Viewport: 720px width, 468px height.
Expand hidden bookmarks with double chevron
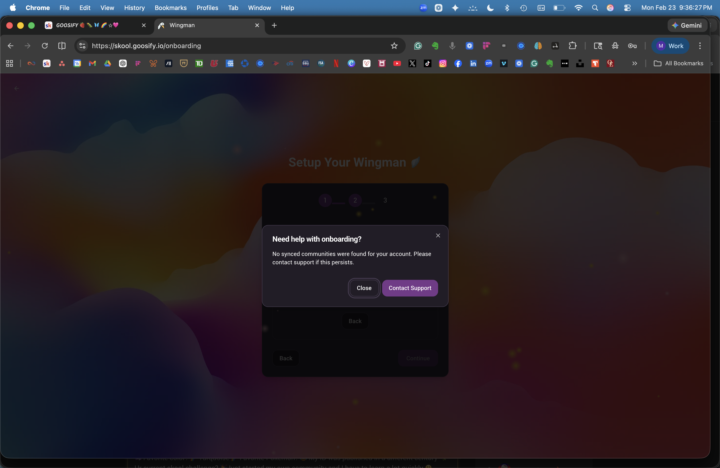(x=635, y=63)
